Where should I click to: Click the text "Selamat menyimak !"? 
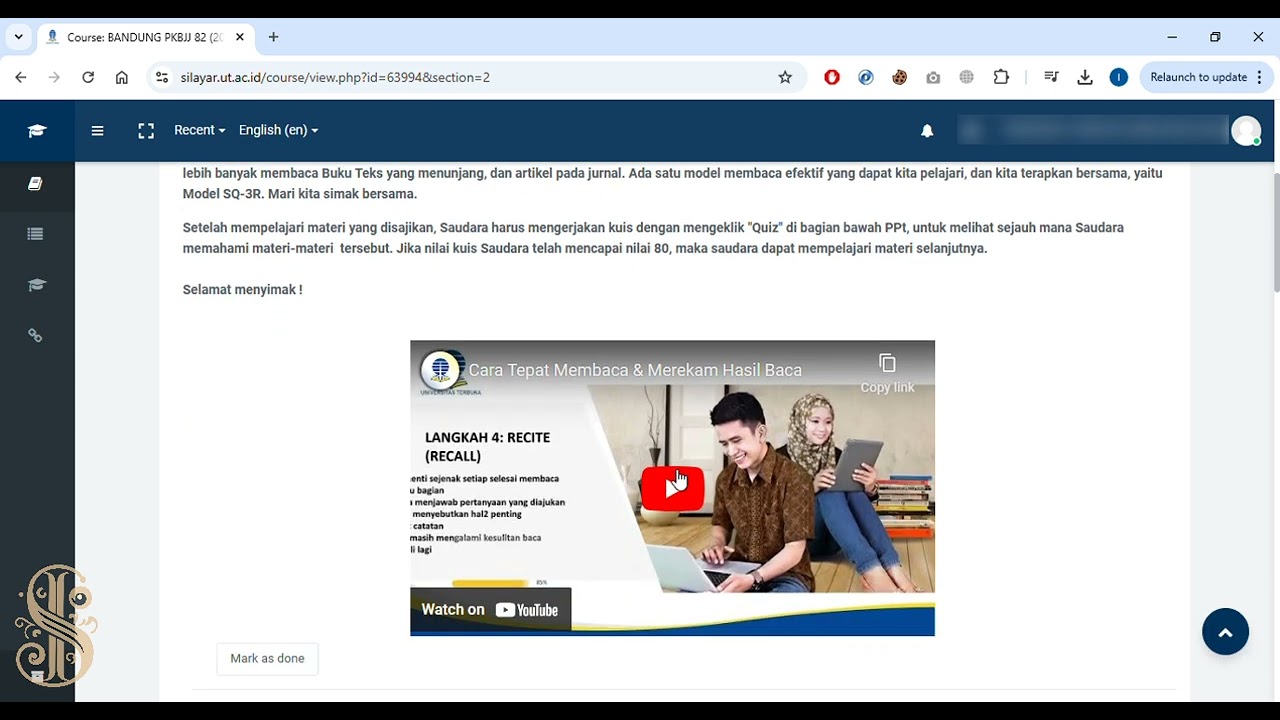(242, 290)
